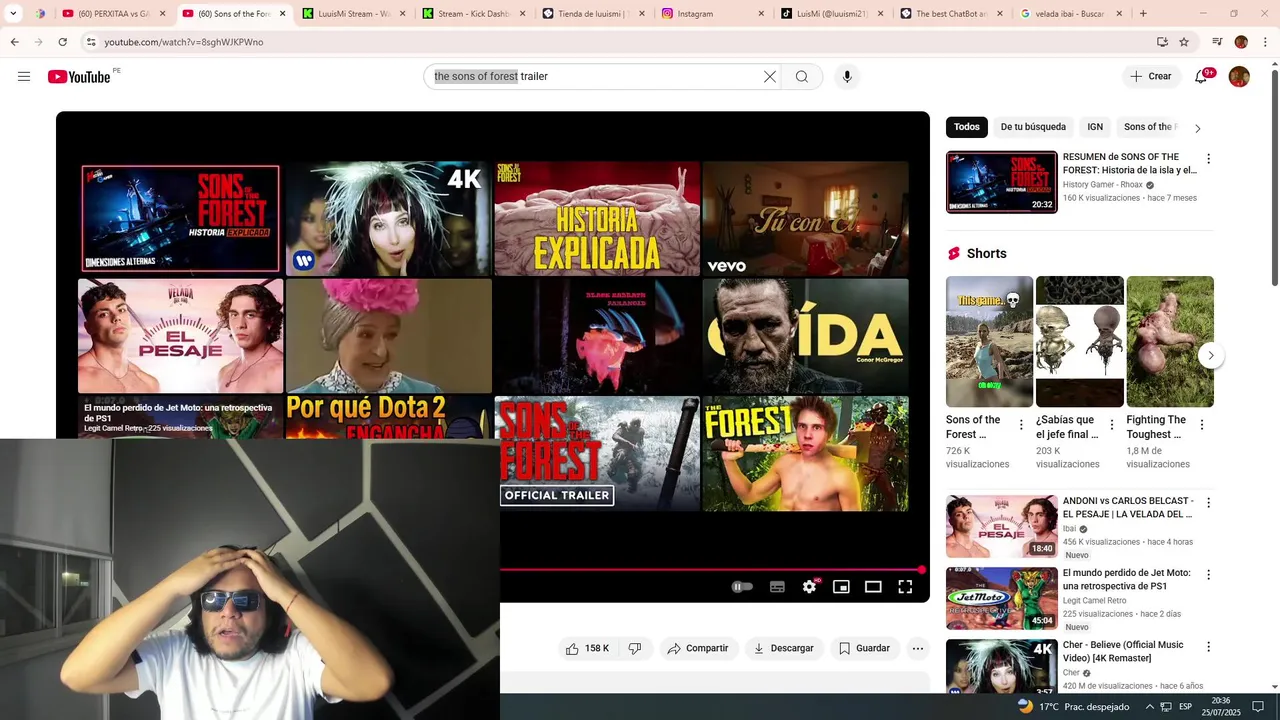1280x720 pixels.
Task: Toggle the autoplay switch in player
Action: pos(742,587)
